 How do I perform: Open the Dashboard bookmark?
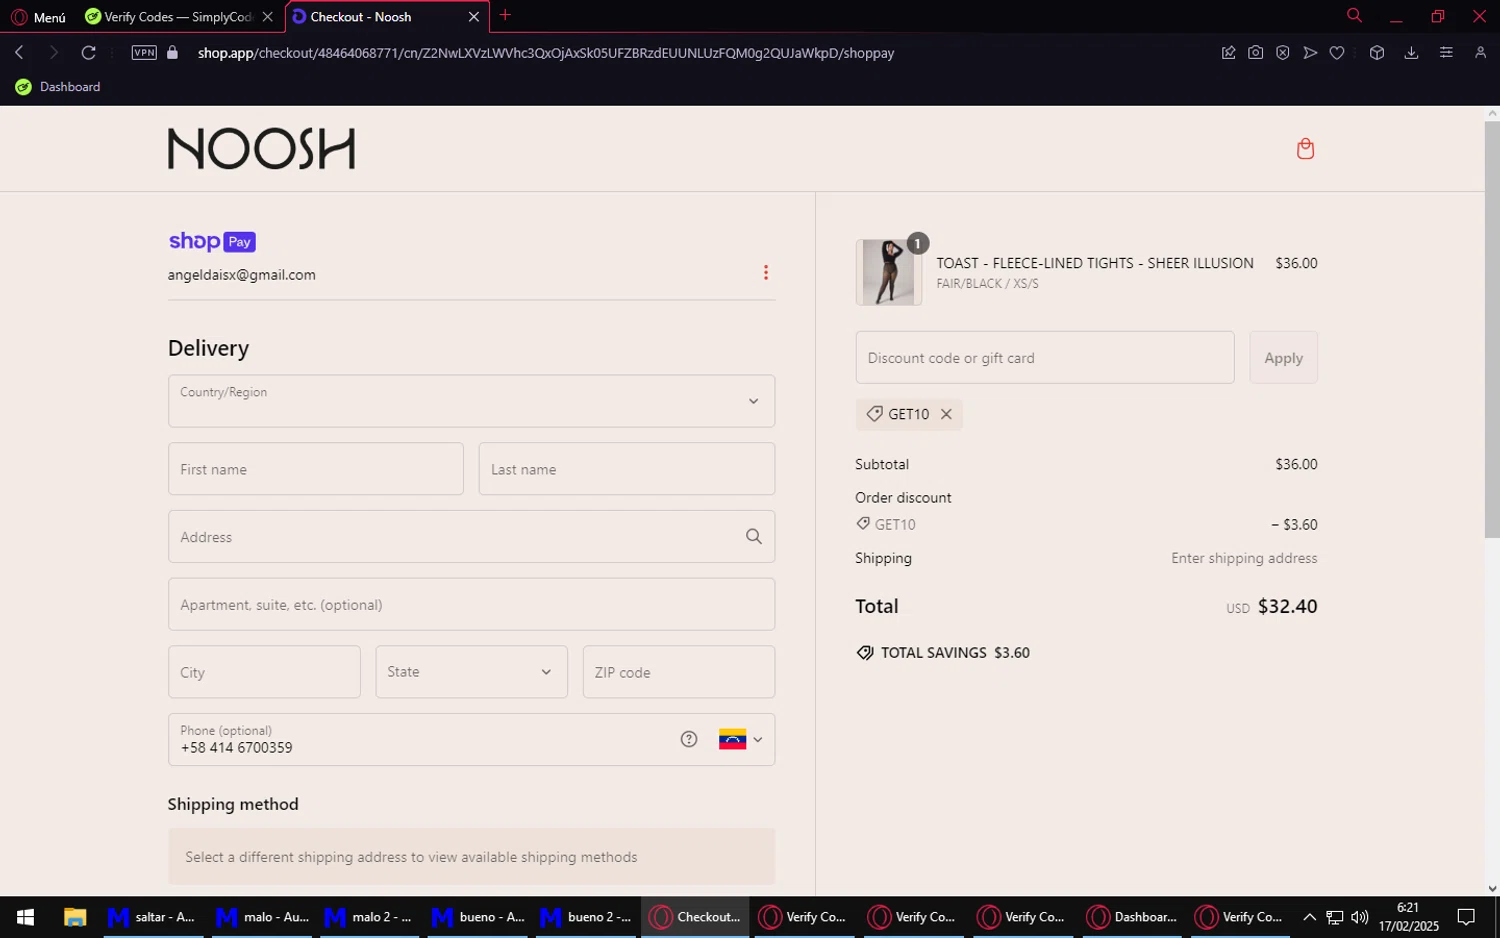[x=58, y=87]
